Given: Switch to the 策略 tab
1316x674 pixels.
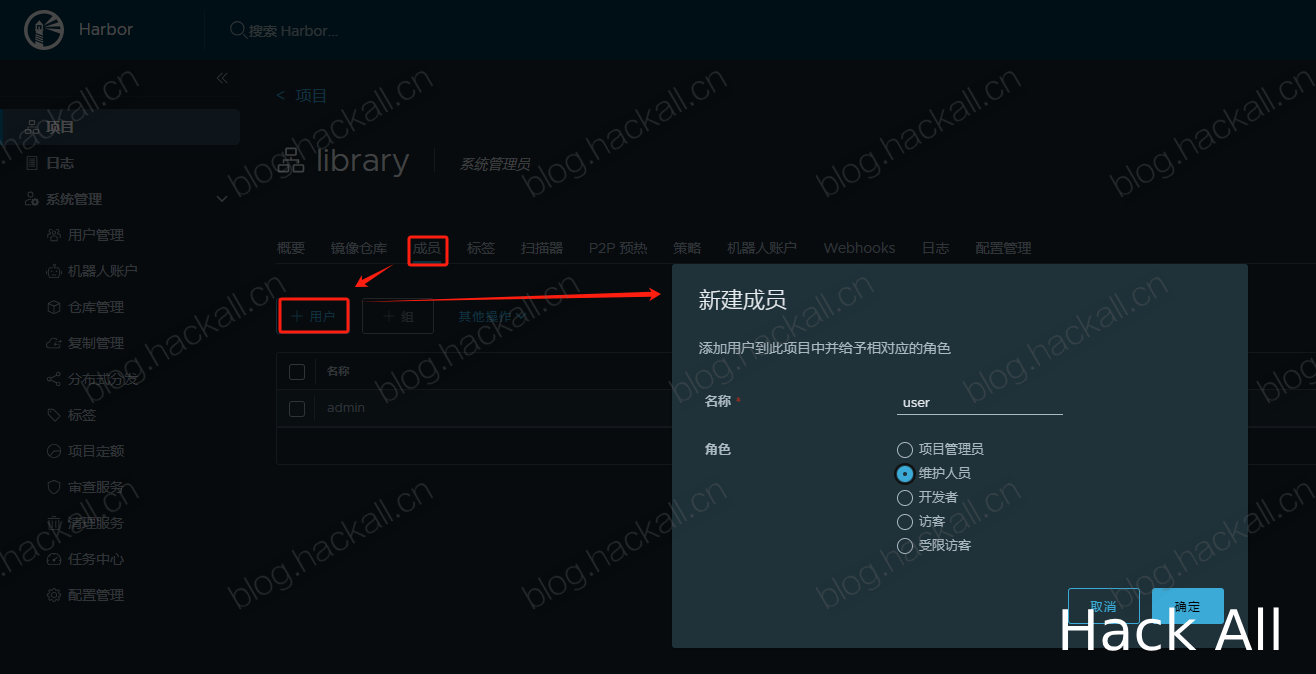Looking at the screenshot, I should click(687, 248).
